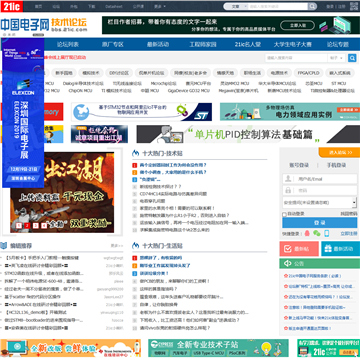Open the 大学生电子大赛 nav tab
The height and width of the screenshot is (360, 360).
(x=293, y=44)
